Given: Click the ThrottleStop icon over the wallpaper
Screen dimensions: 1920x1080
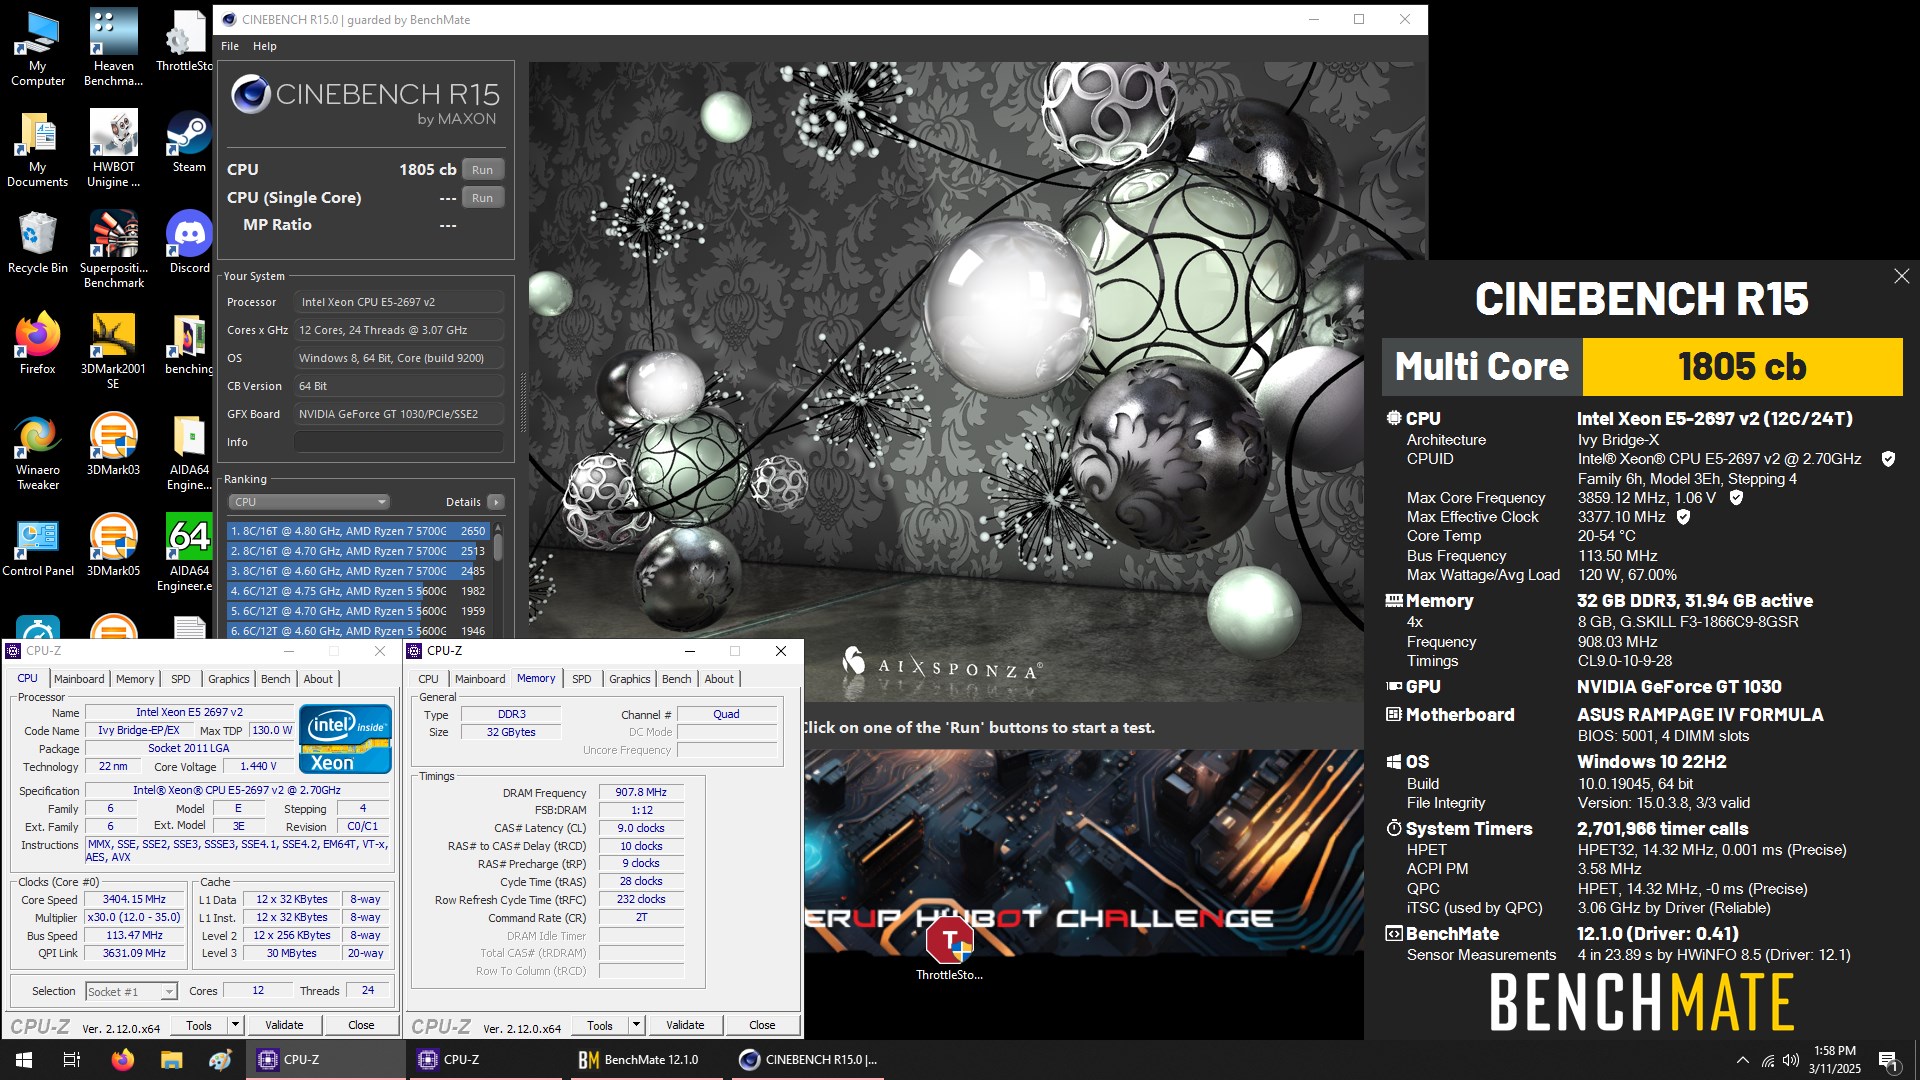Looking at the screenshot, I should pyautogui.click(x=949, y=948).
